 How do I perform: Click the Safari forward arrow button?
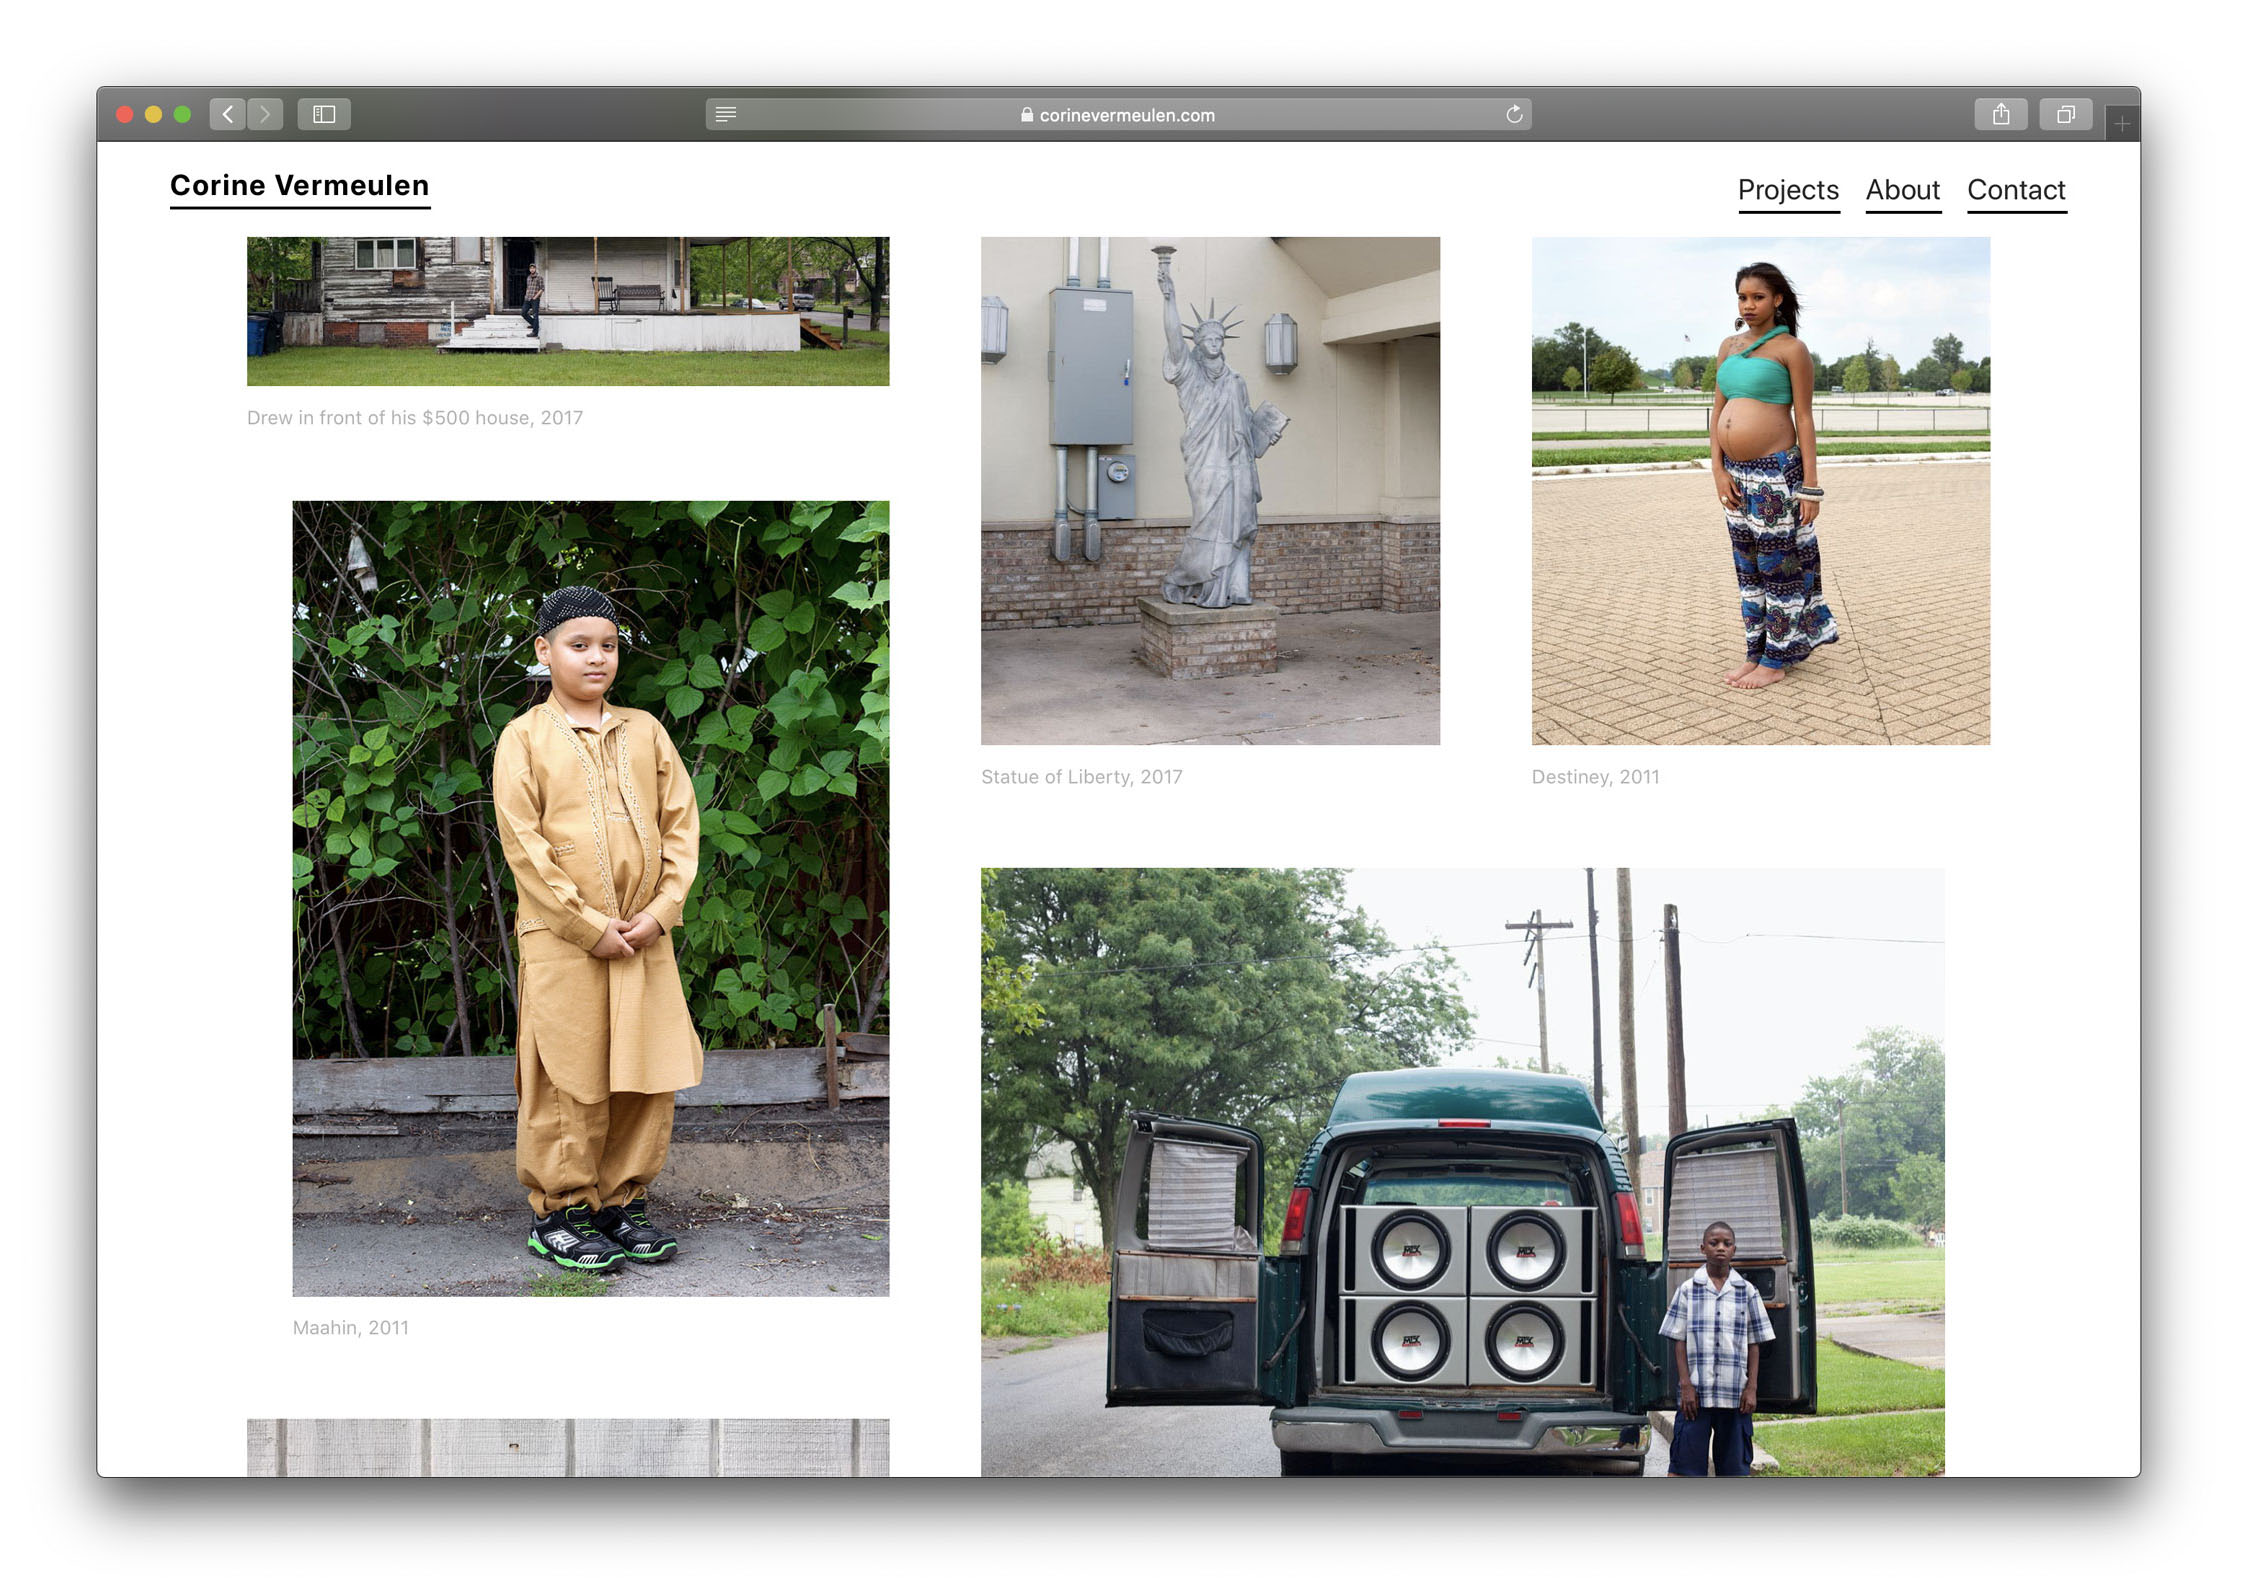(265, 114)
